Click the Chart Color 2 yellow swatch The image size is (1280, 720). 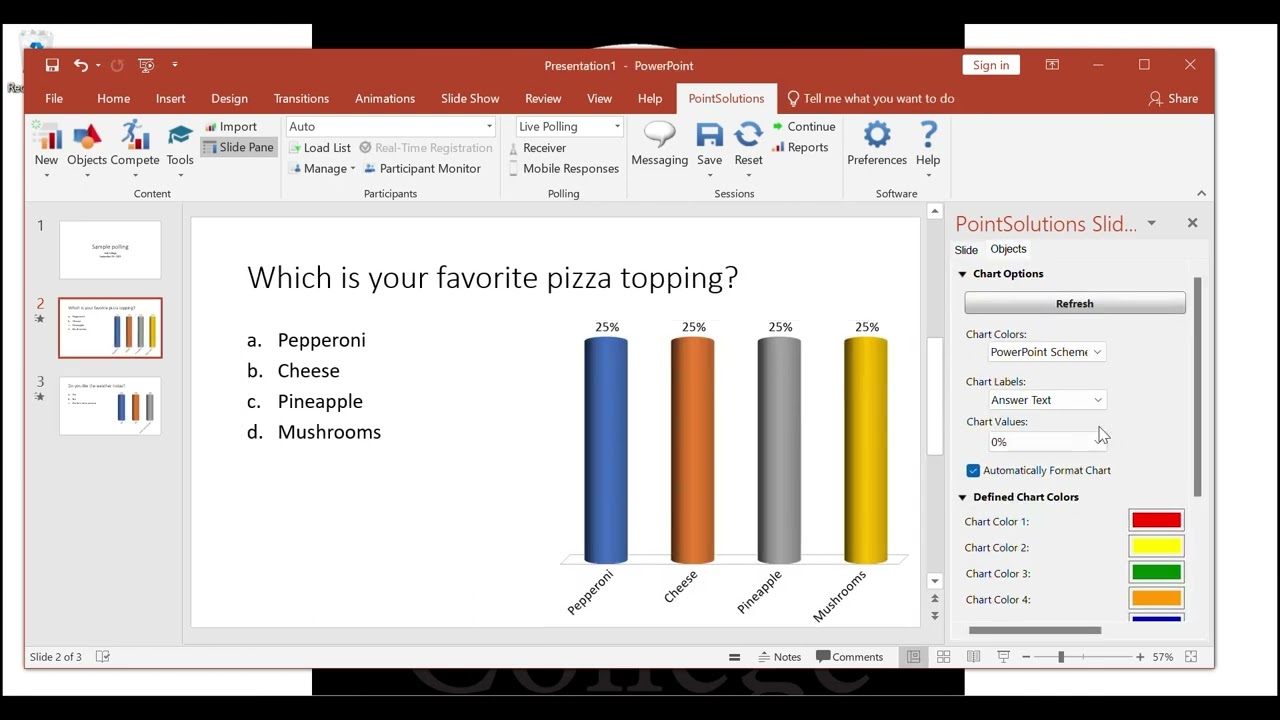pos(1157,547)
